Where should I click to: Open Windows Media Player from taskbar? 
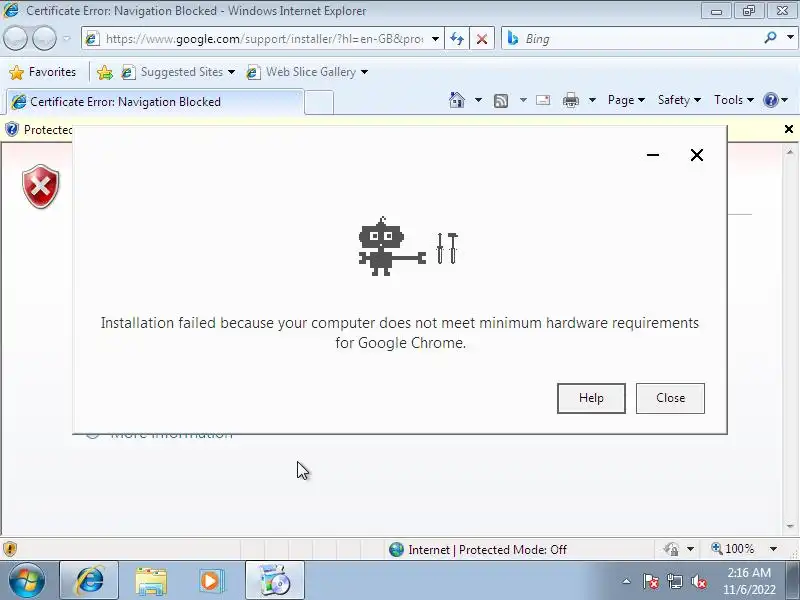tap(211, 581)
